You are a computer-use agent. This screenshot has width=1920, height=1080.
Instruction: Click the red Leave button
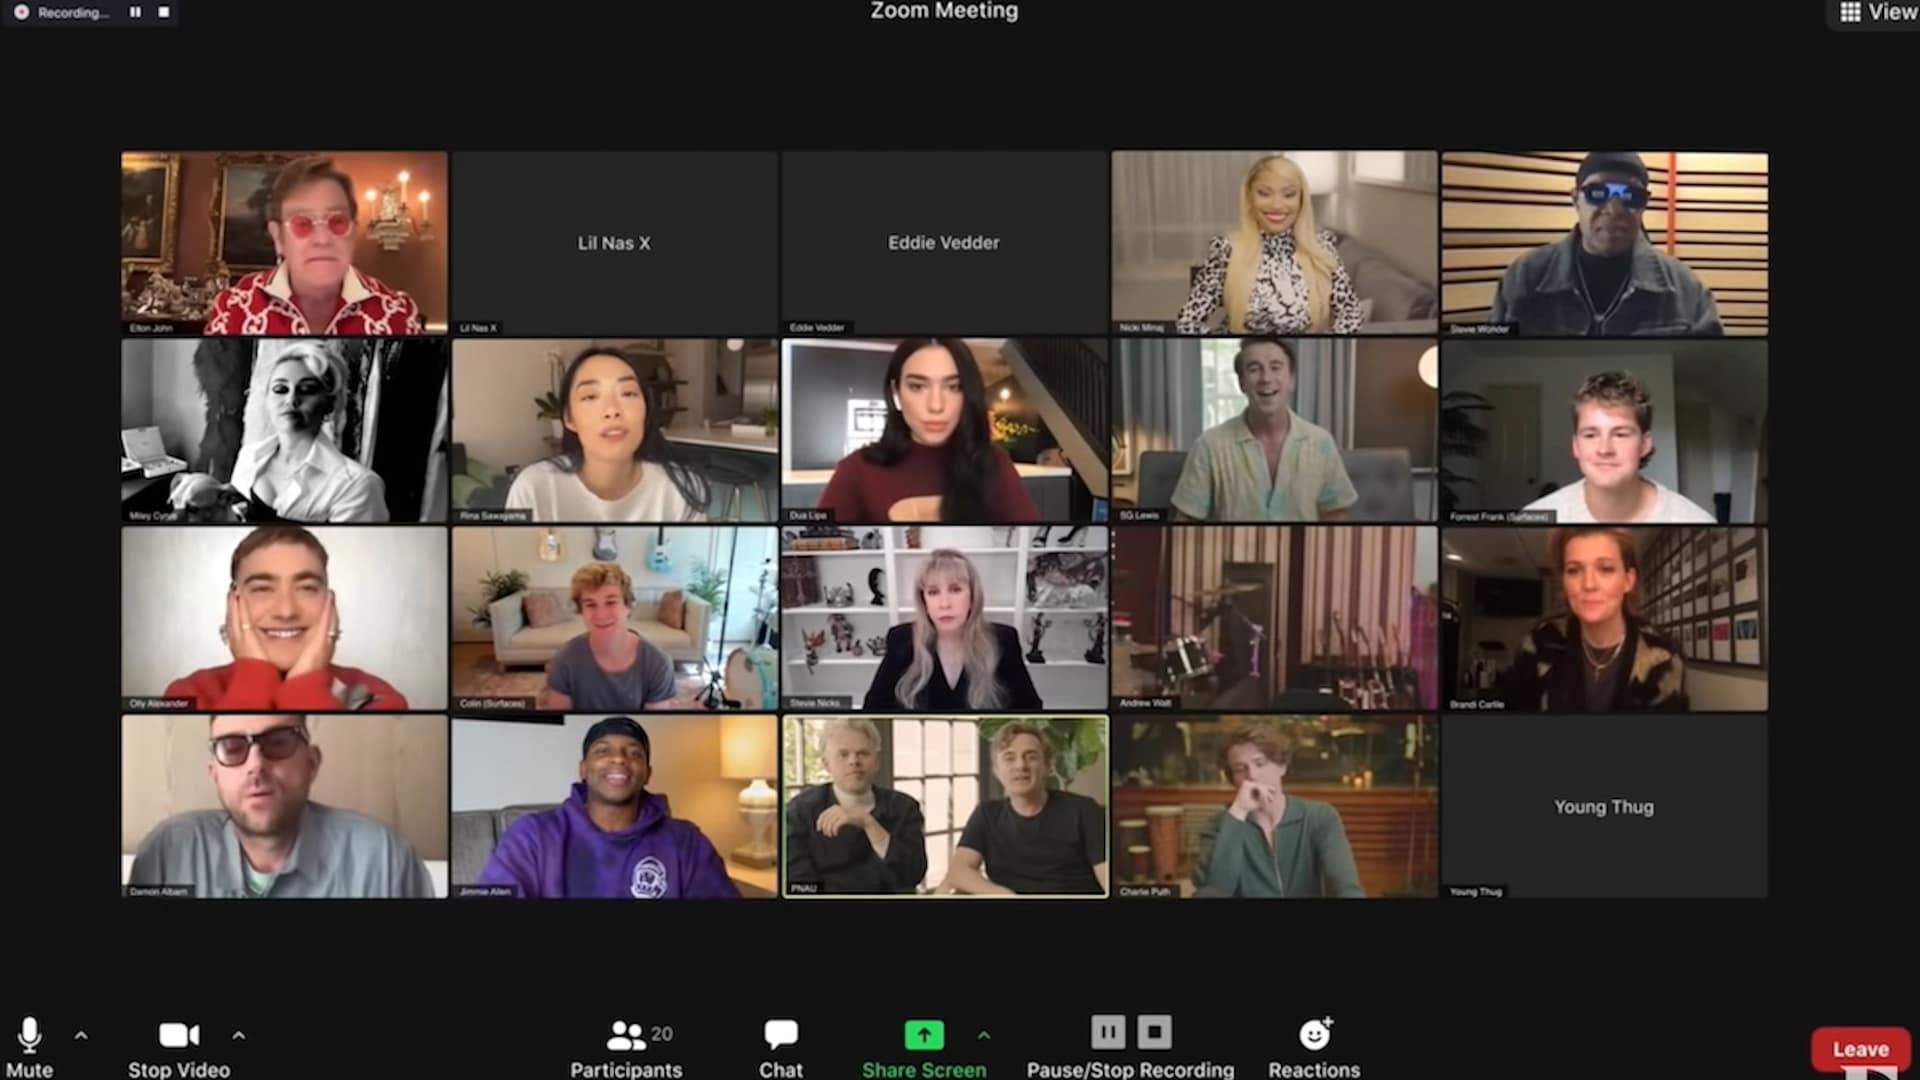(1860, 1049)
